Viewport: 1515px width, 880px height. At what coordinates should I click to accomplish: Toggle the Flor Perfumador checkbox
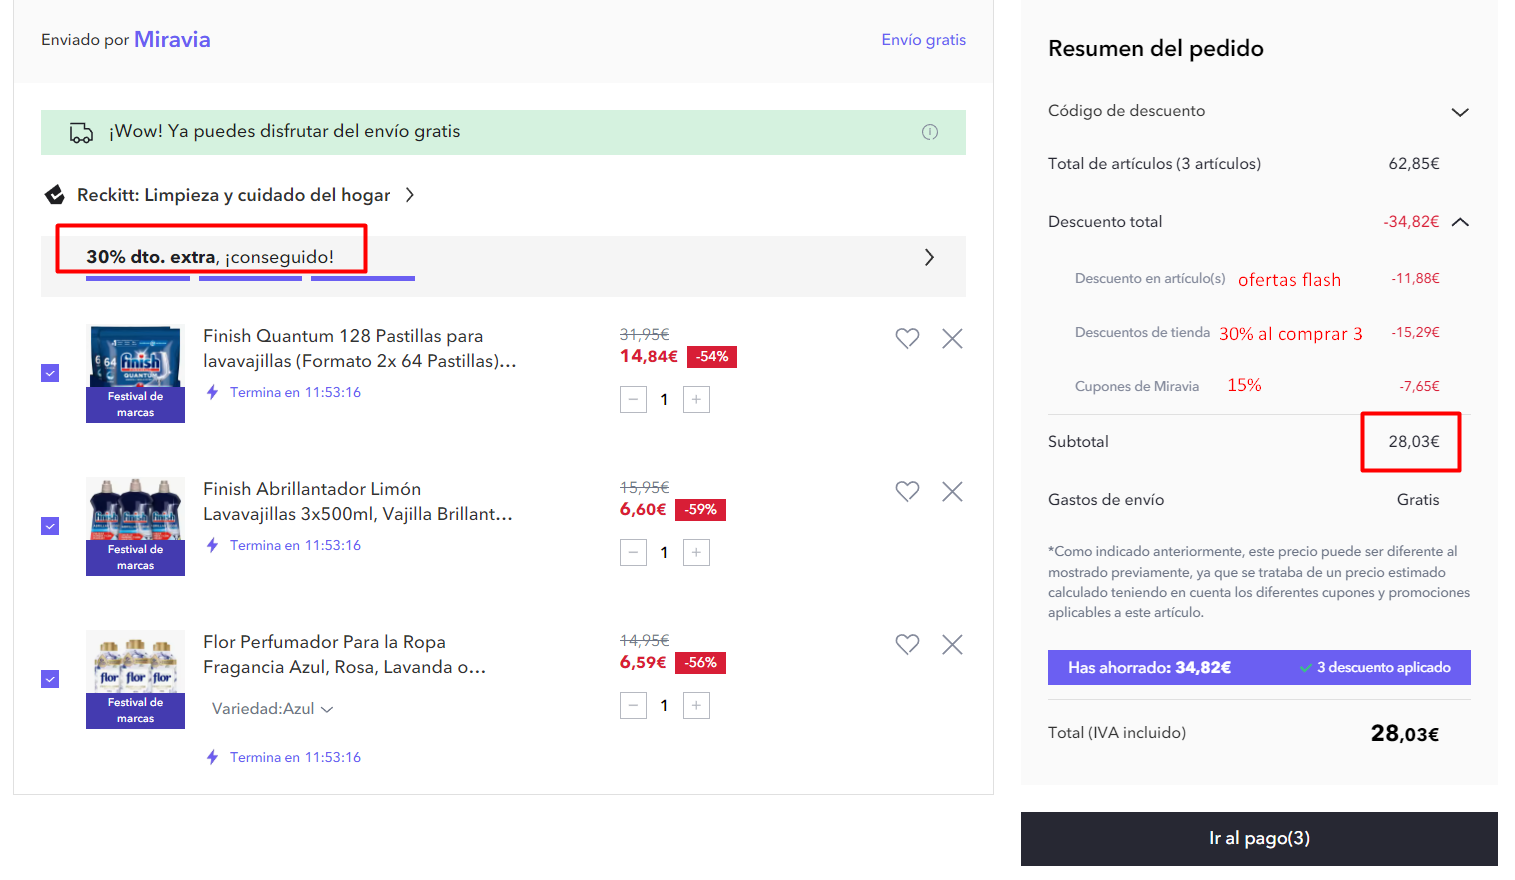click(50, 679)
